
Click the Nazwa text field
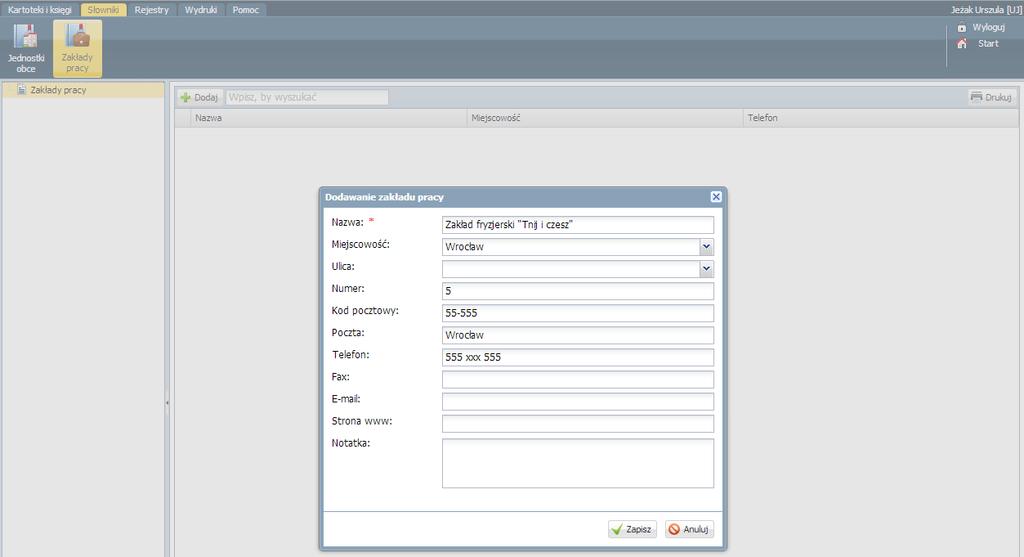578,225
